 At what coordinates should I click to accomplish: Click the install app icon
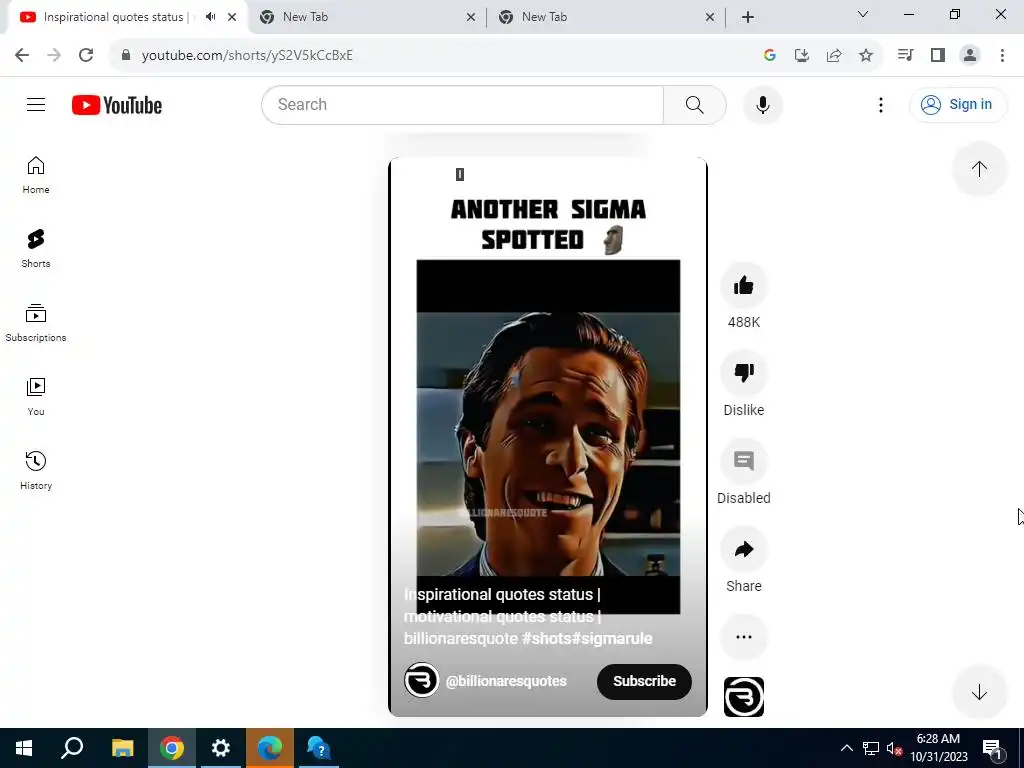point(802,56)
